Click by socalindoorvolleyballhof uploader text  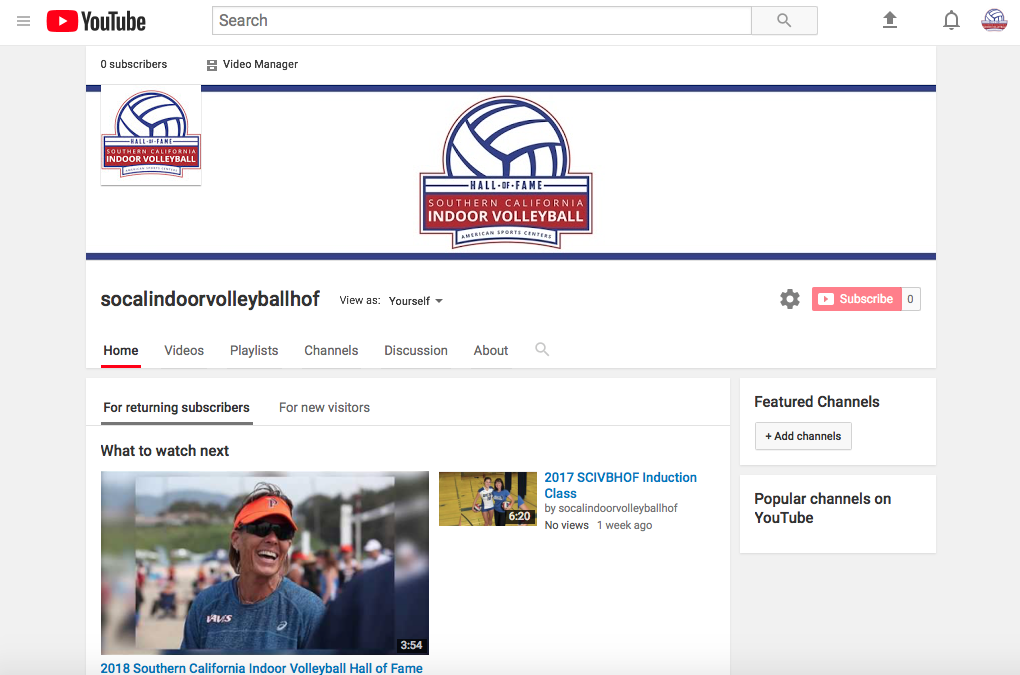tap(611, 509)
